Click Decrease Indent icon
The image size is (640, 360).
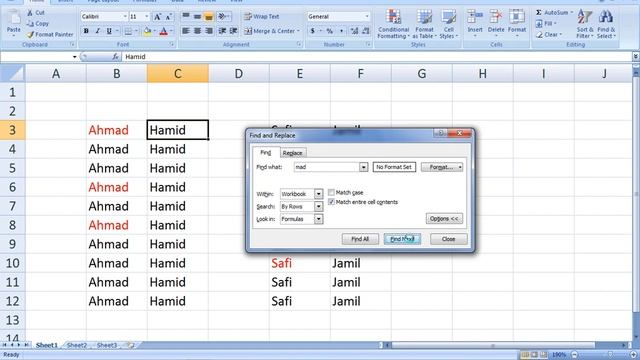click(x=222, y=31)
